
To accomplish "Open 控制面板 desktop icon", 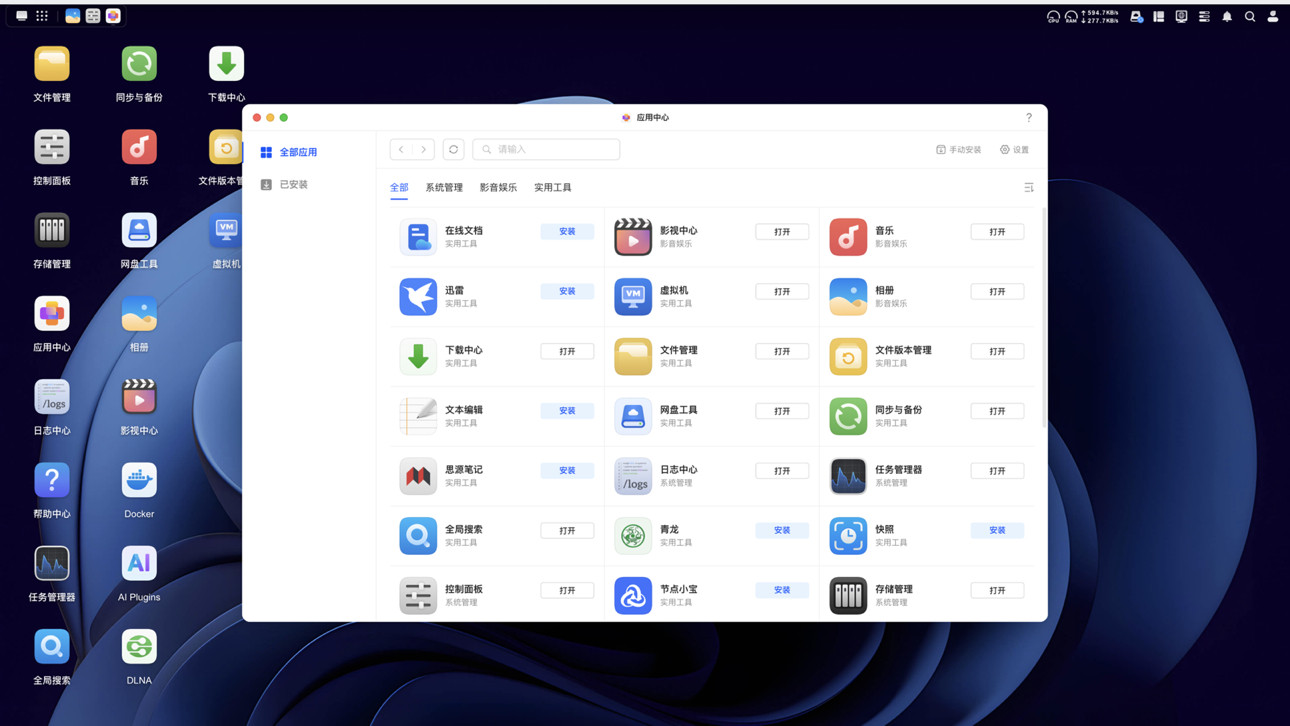I will pos(52,147).
